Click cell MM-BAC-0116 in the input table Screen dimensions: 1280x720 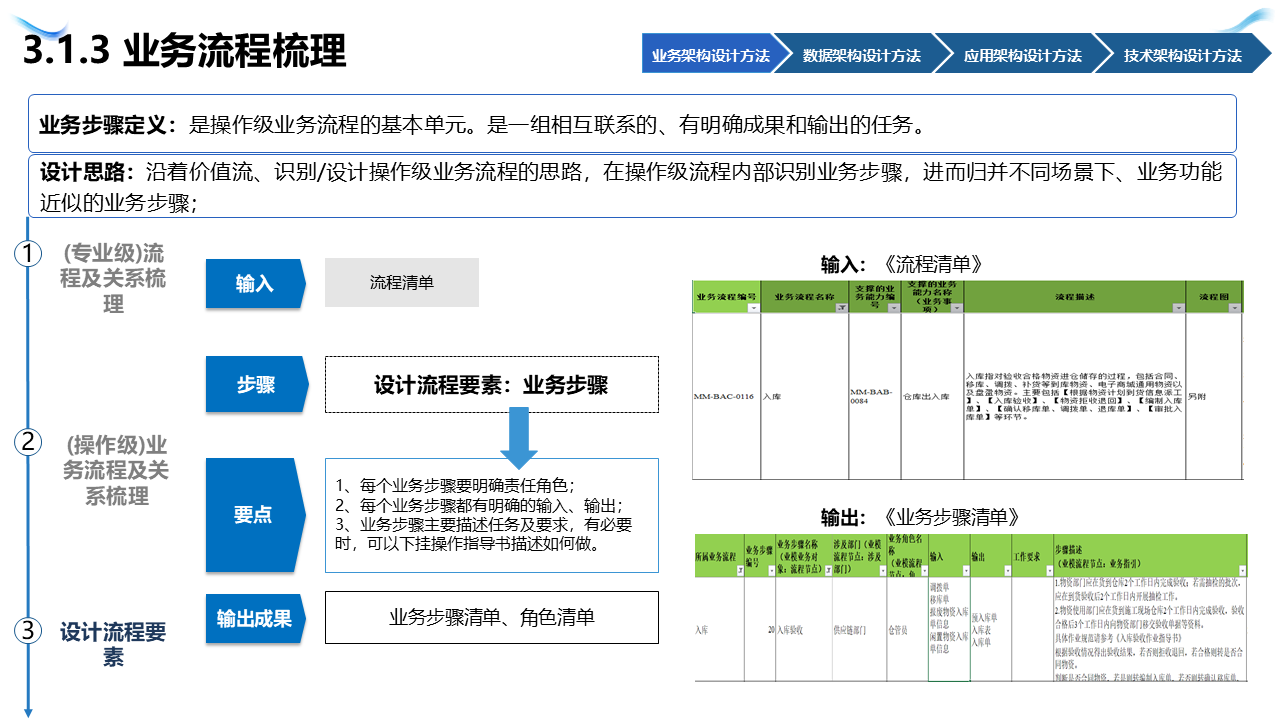(x=725, y=395)
